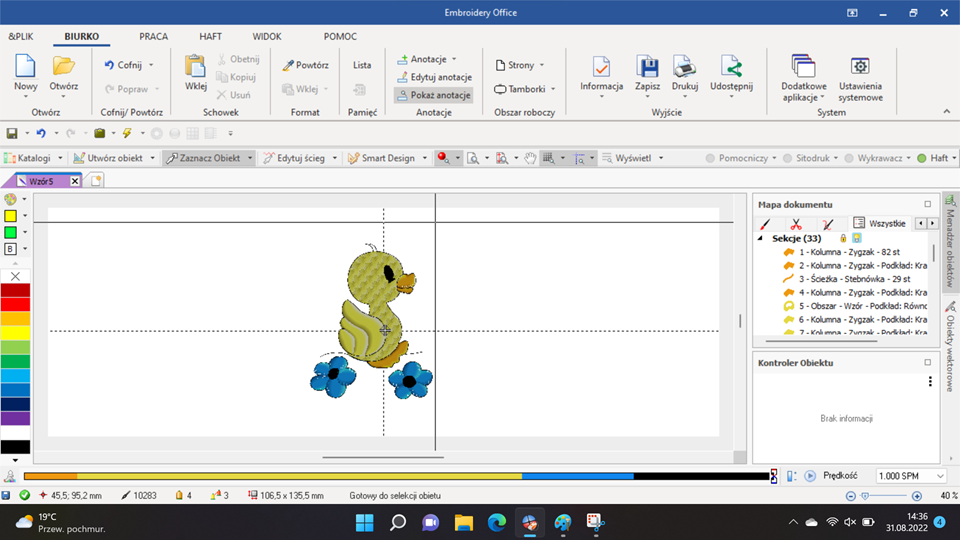Click the Udostępnij share icon
The image size is (960, 540).
click(731, 68)
